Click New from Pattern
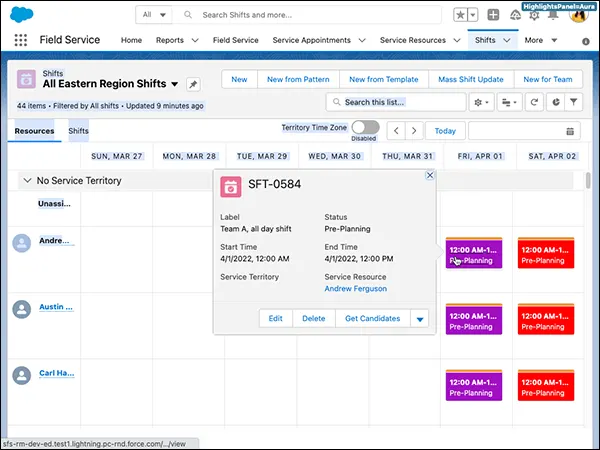This screenshot has height=450, width=600. click(x=298, y=80)
